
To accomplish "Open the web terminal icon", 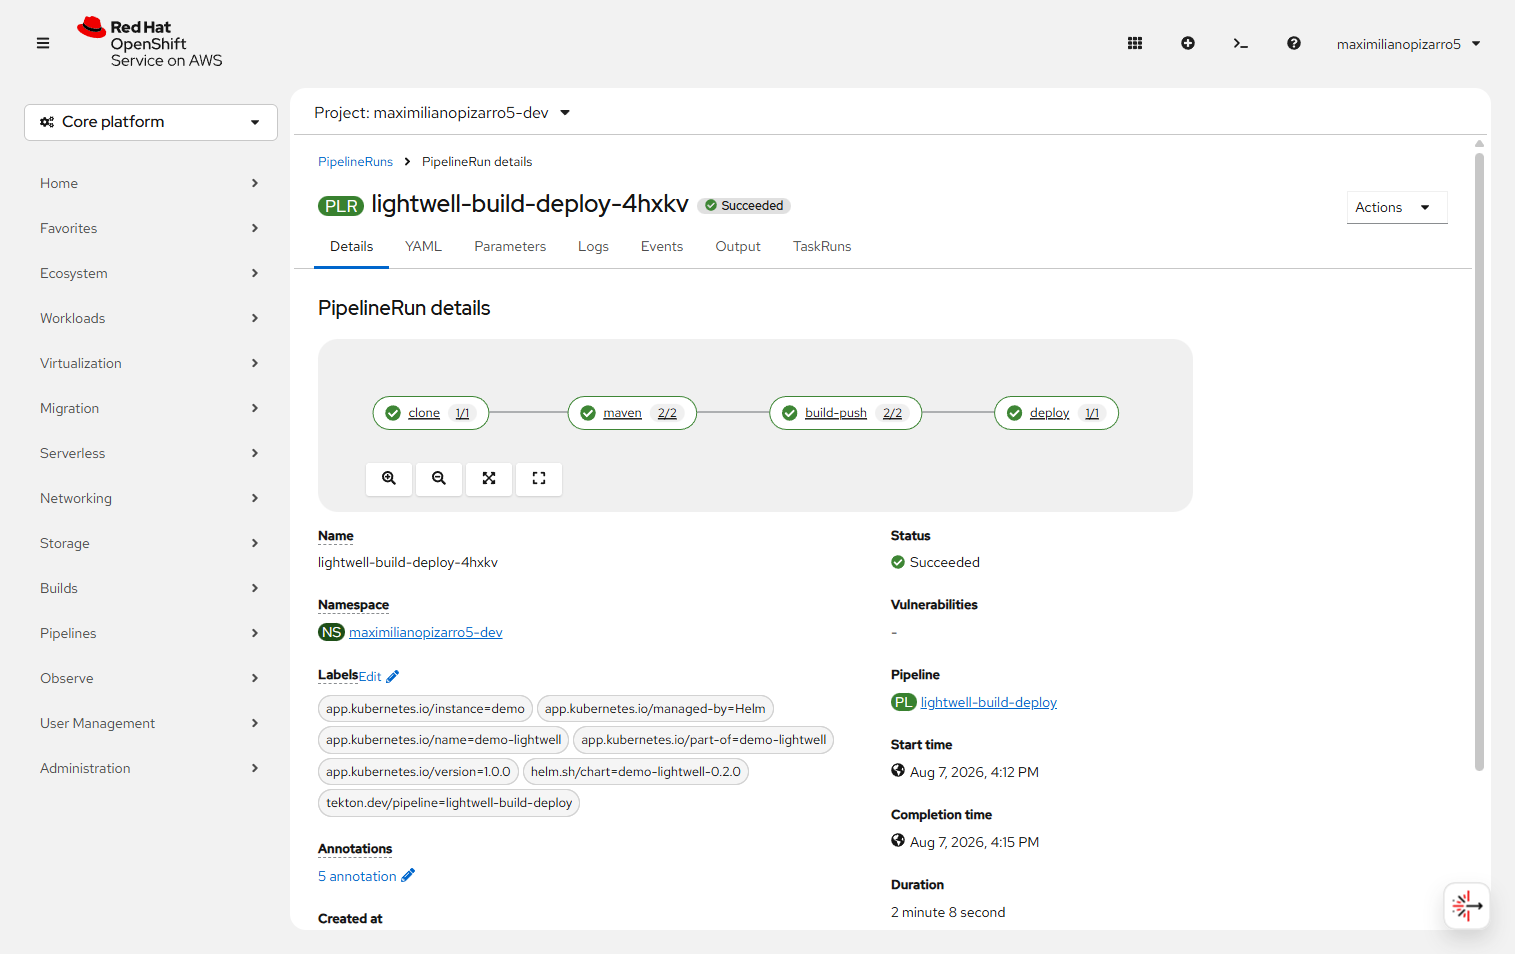I will [x=1241, y=43].
